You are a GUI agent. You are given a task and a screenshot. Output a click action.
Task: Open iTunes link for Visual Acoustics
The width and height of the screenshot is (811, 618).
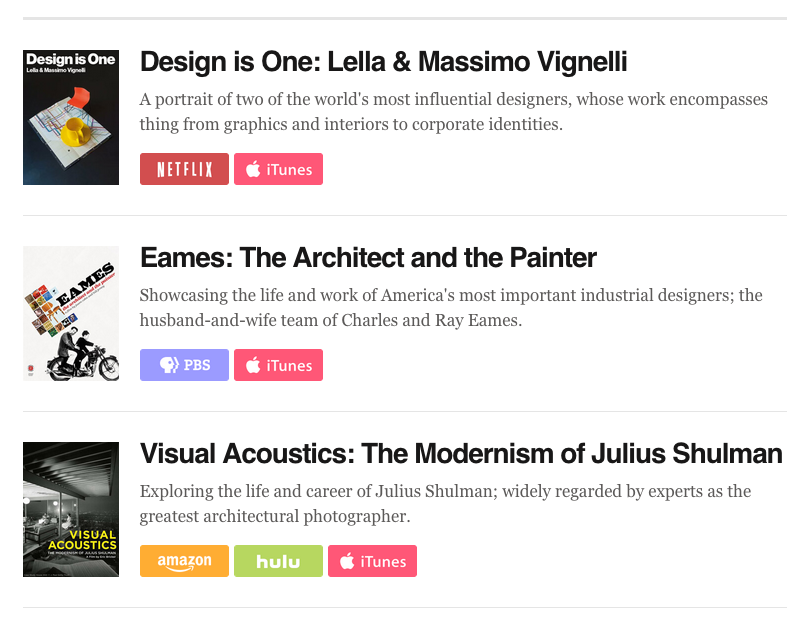(372, 561)
